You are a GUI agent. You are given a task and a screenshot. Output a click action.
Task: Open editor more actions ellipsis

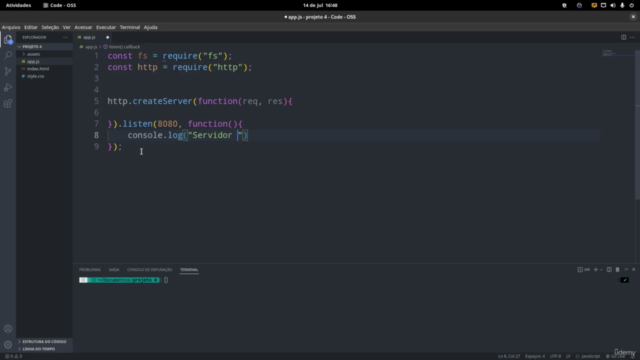click(x=632, y=37)
